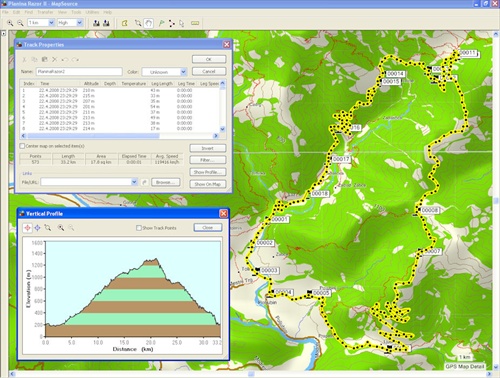The image size is (500, 378).
Task: Check Center map on selected item(s)
Action: (x=22, y=146)
